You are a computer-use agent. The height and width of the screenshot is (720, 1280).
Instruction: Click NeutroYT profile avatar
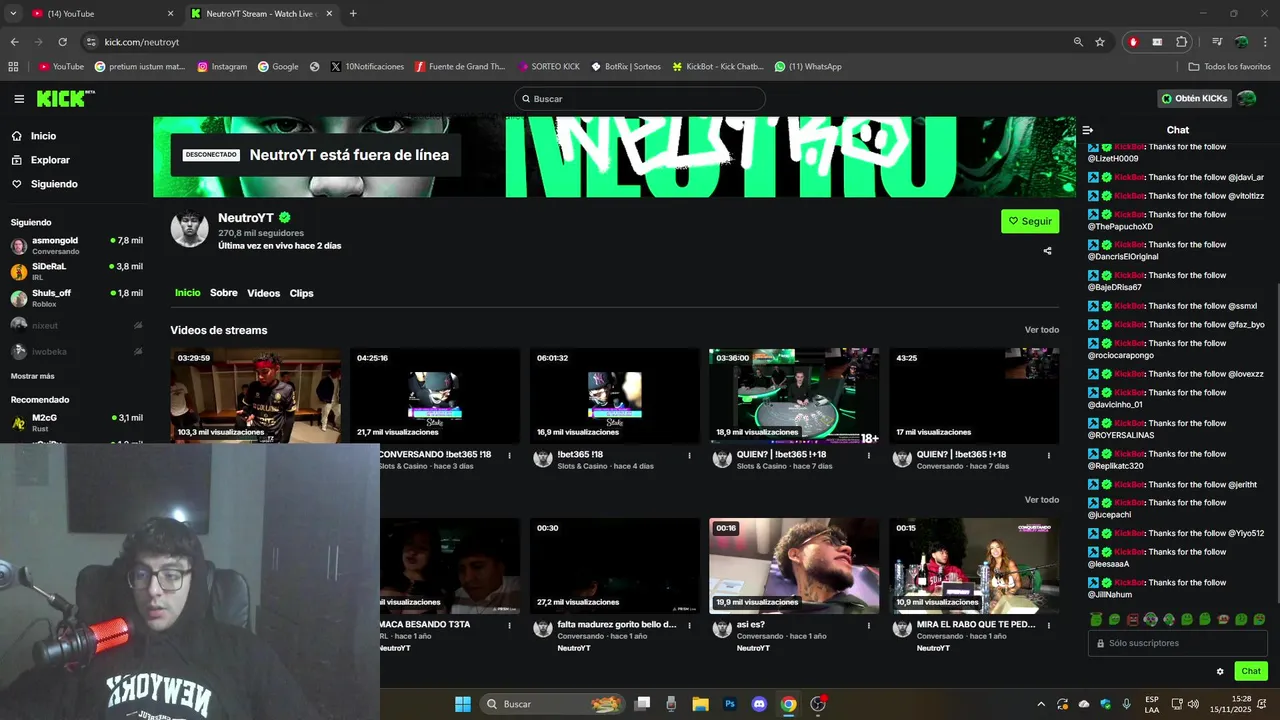click(x=189, y=229)
